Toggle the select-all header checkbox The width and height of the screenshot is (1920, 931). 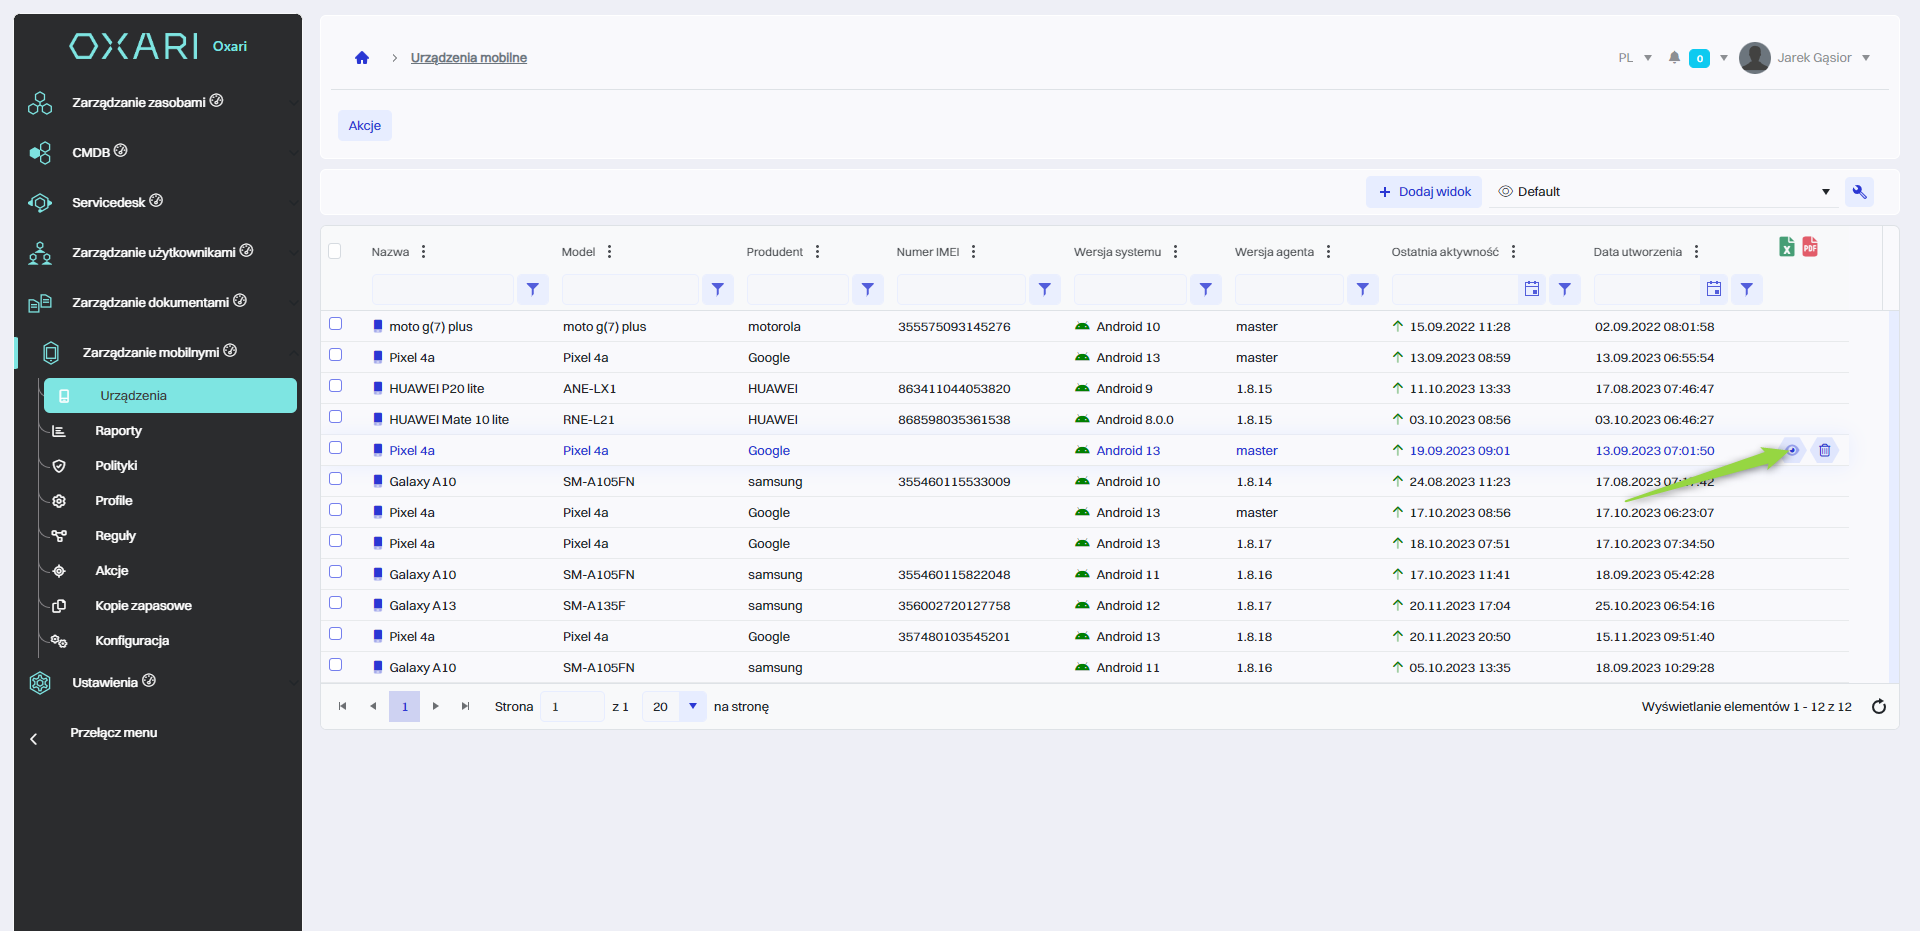pos(335,251)
